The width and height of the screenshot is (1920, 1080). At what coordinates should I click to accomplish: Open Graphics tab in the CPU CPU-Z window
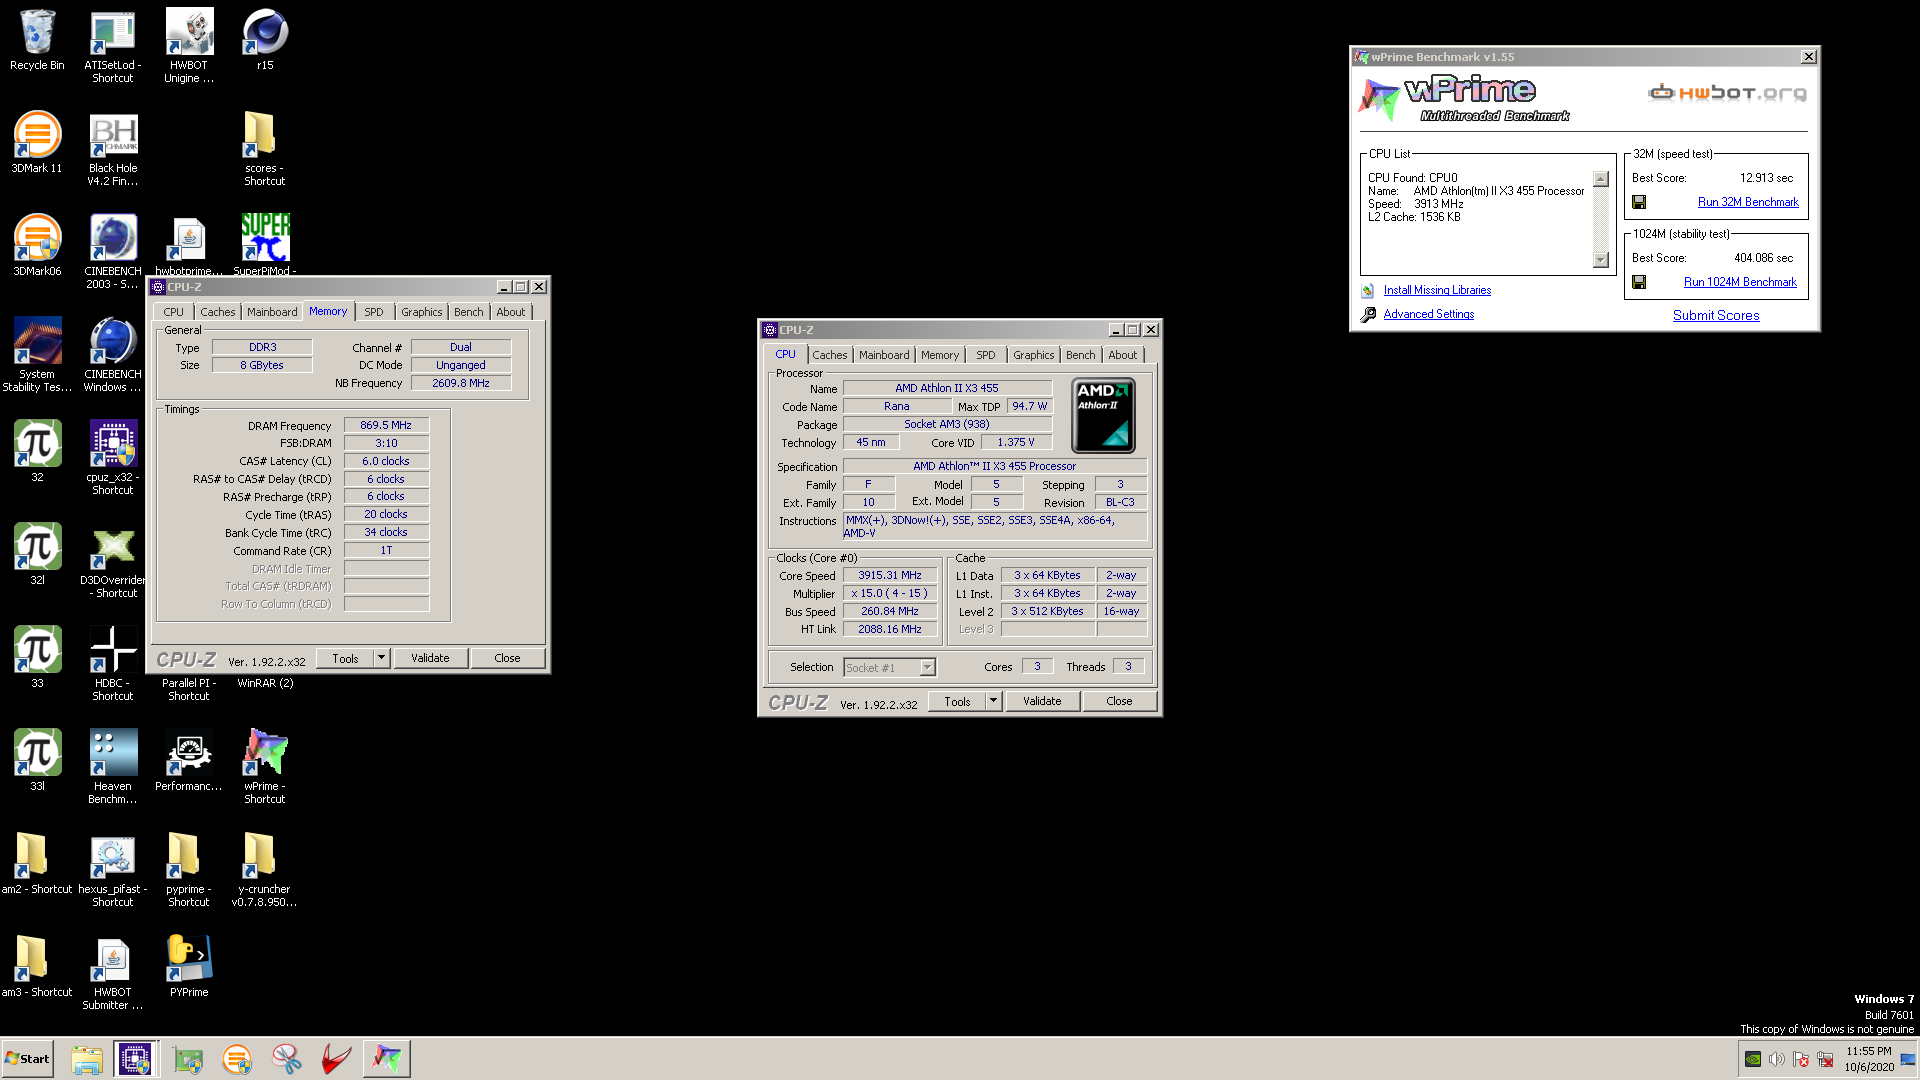click(x=1033, y=355)
